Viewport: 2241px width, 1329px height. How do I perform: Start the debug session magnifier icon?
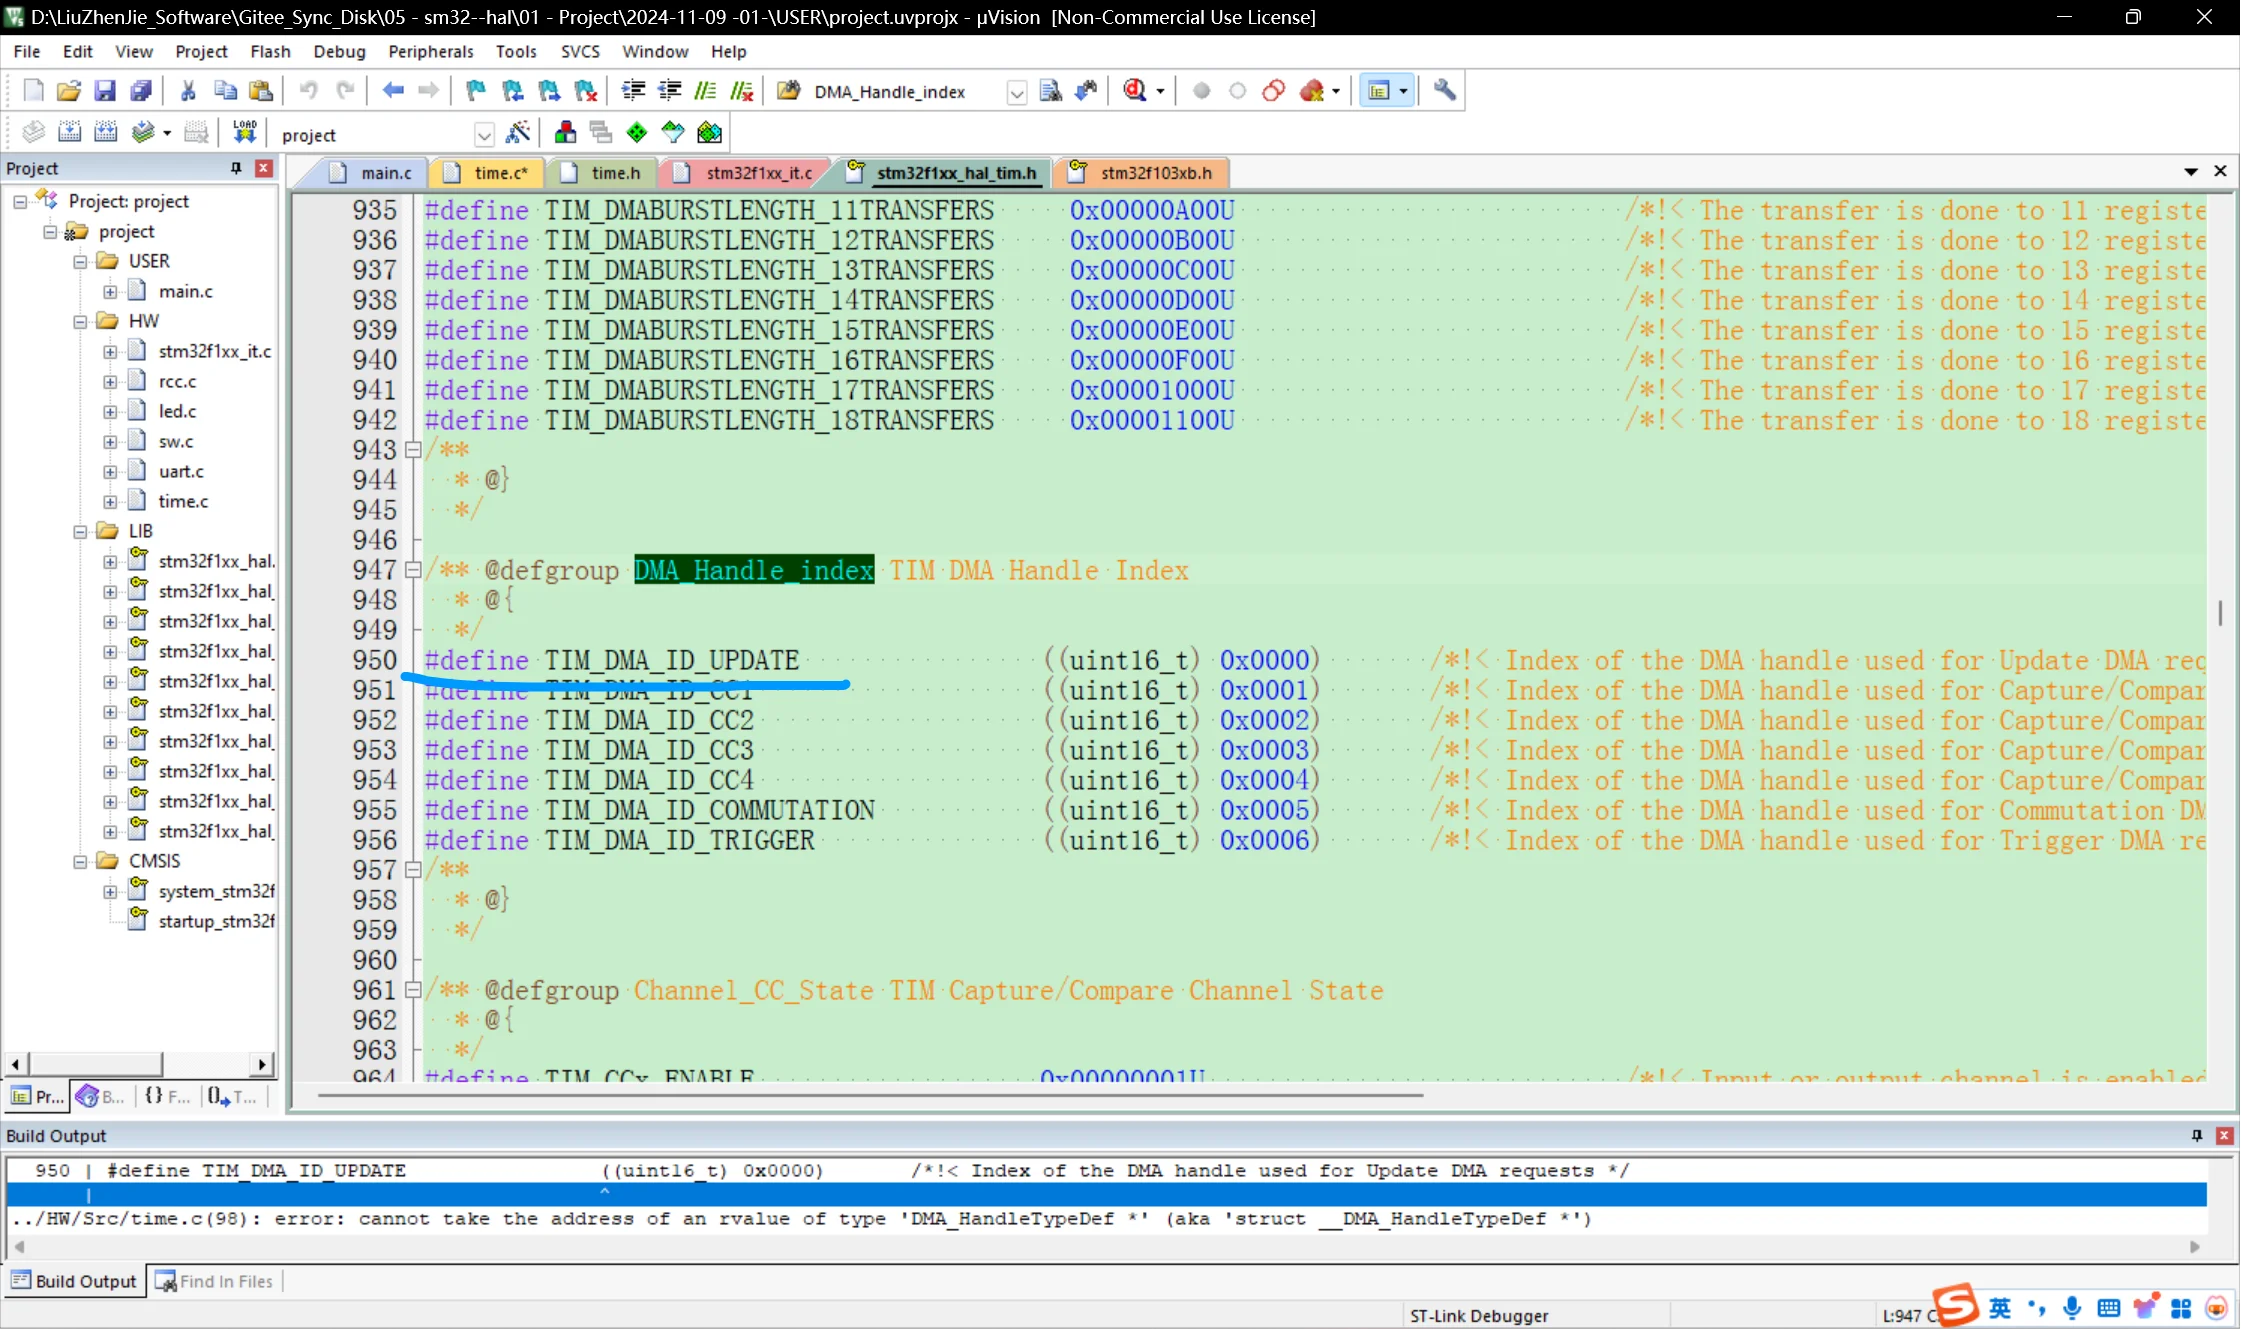[x=1134, y=91]
